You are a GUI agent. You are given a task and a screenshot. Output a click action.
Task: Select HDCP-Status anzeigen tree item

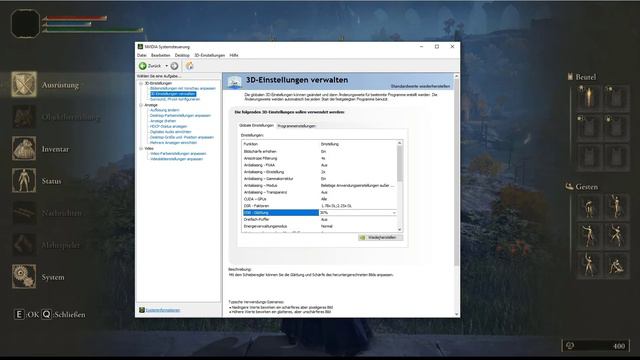coord(168,127)
